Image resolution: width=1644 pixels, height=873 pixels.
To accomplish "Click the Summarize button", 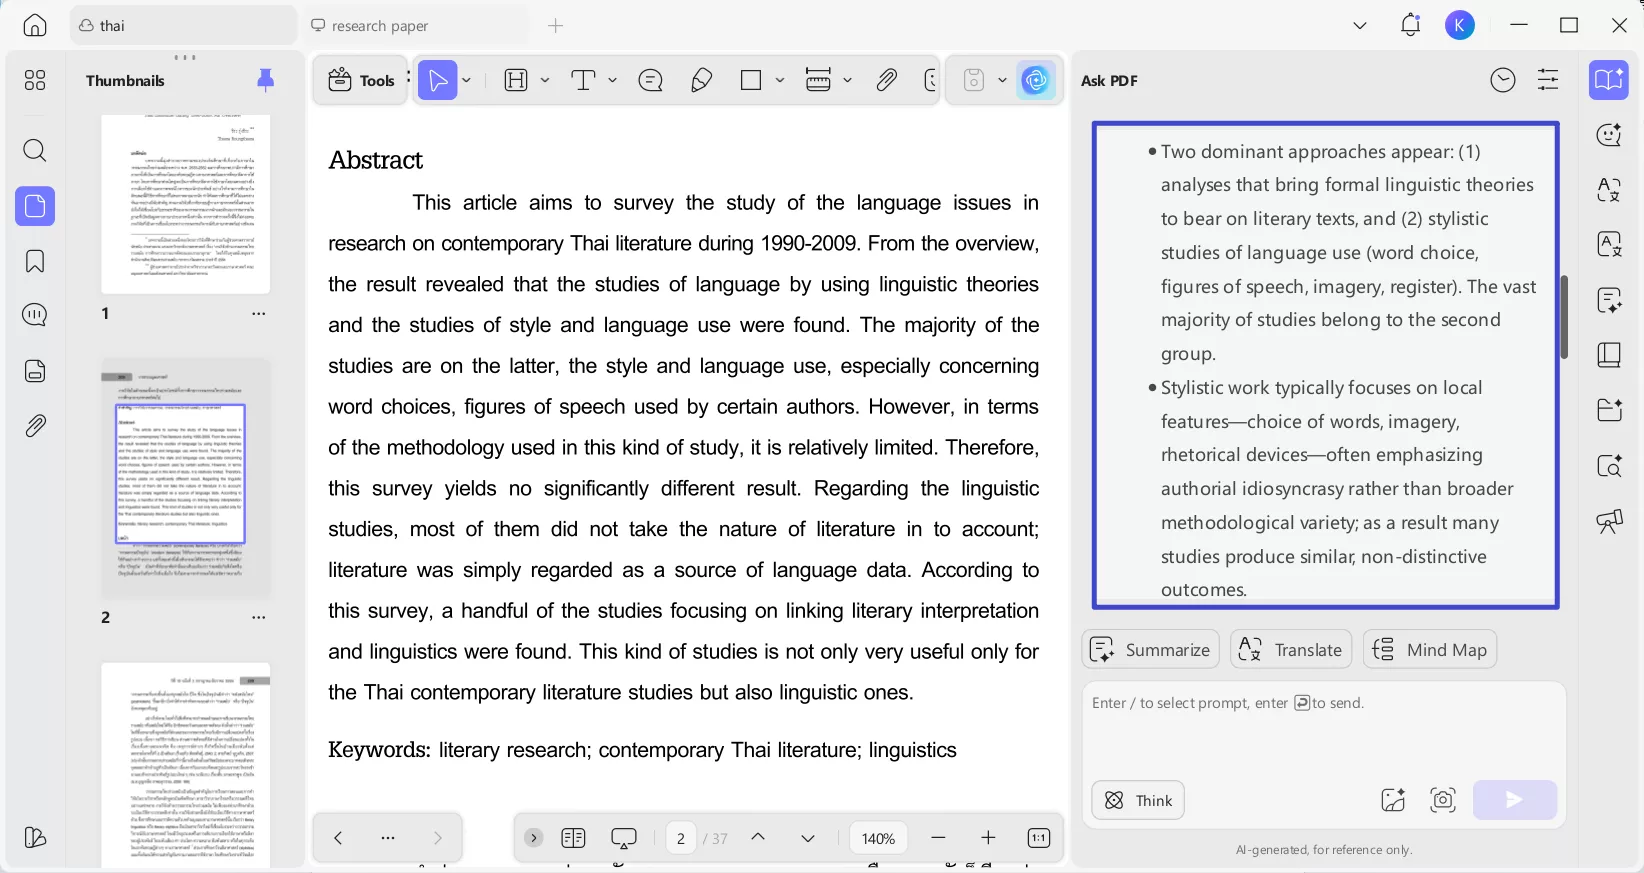I will (x=1151, y=650).
